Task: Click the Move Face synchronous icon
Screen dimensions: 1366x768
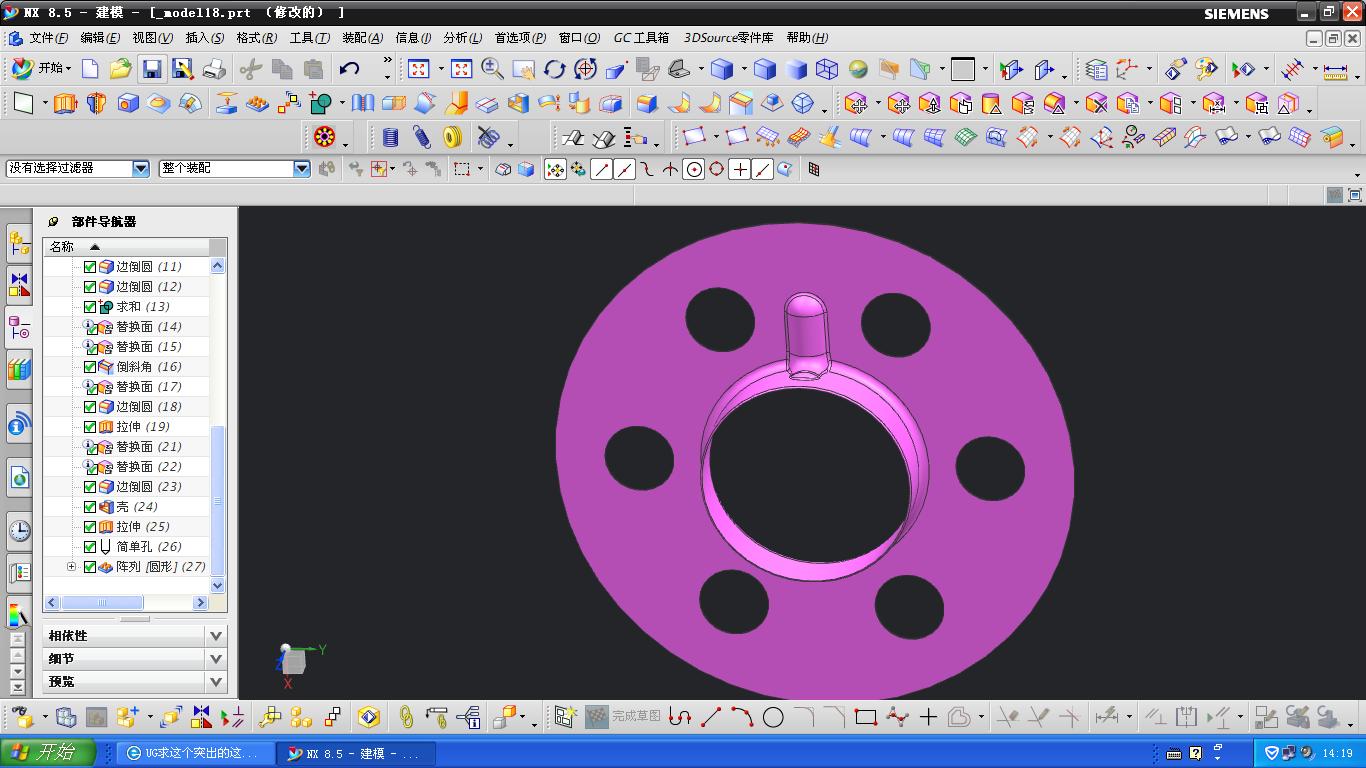Action: (x=856, y=103)
